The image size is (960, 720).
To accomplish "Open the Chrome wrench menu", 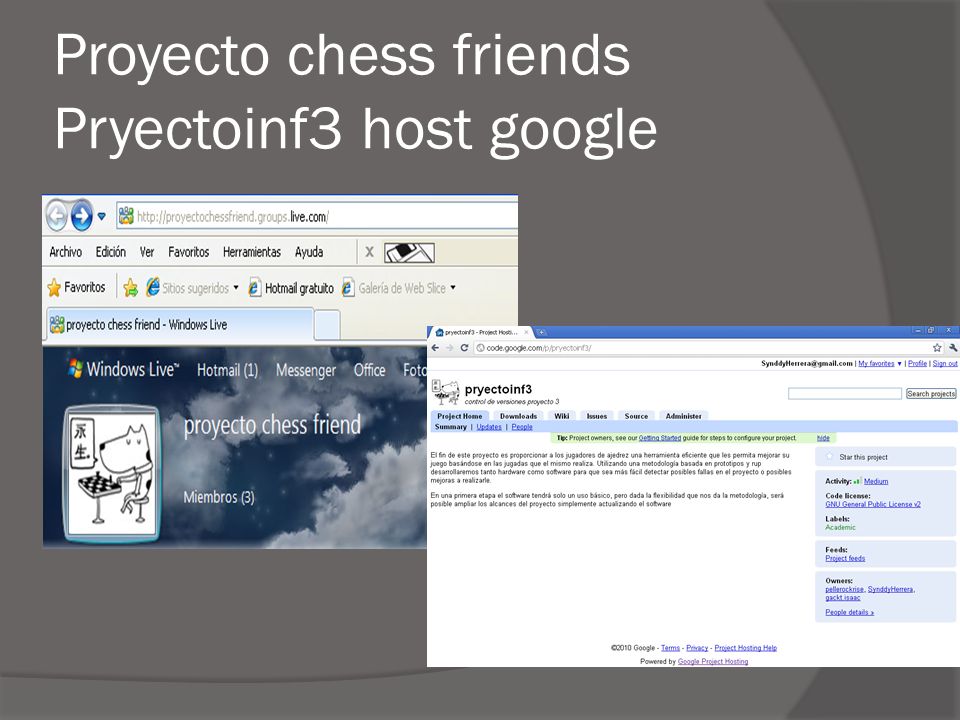I will (x=953, y=348).
